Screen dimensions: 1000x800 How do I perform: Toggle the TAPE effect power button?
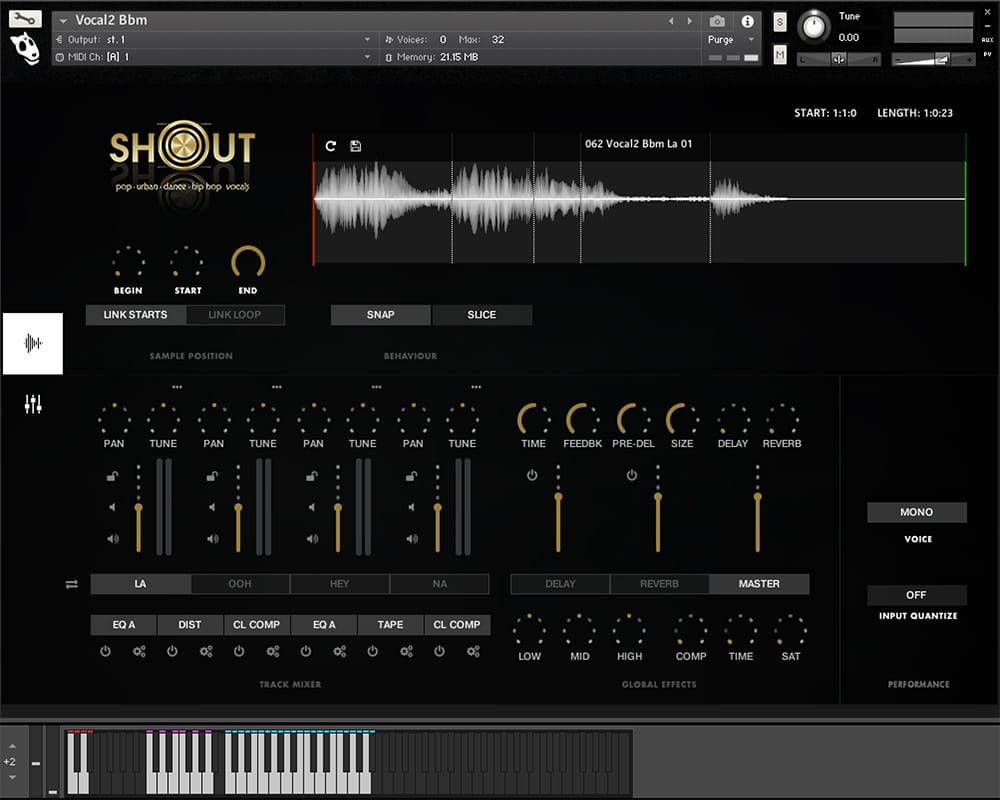(372, 651)
